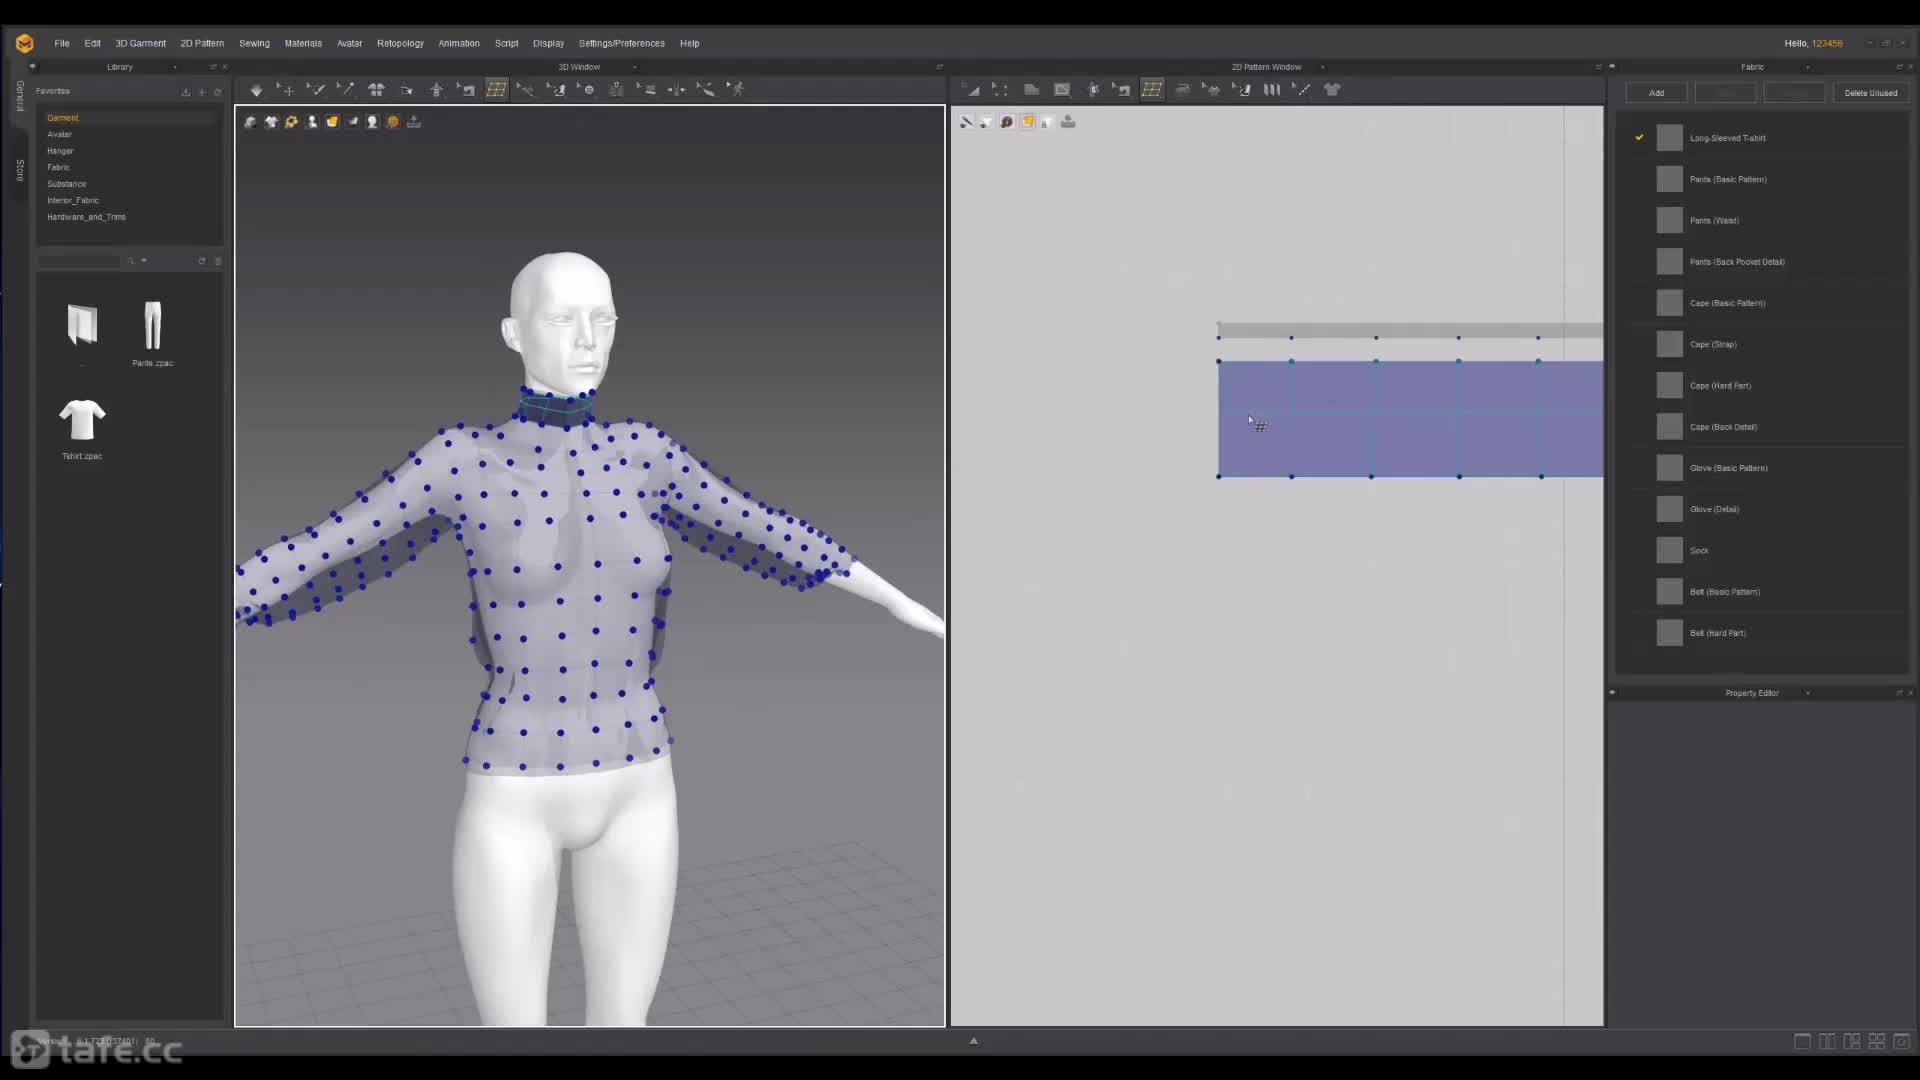Screen dimensions: 1920x1080
Task: Click the Add button in the Fabric panel
Action: click(x=1656, y=93)
